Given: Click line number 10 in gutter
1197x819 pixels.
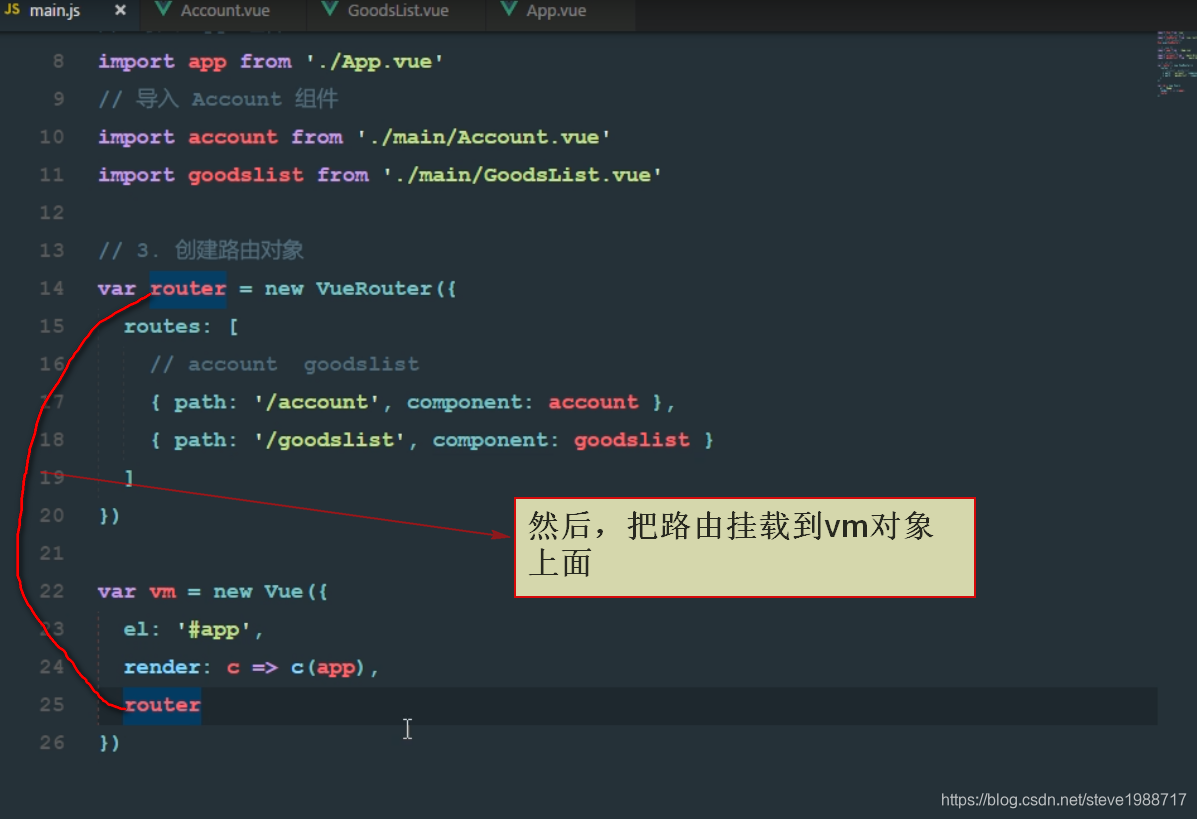Looking at the screenshot, I should tap(52, 137).
